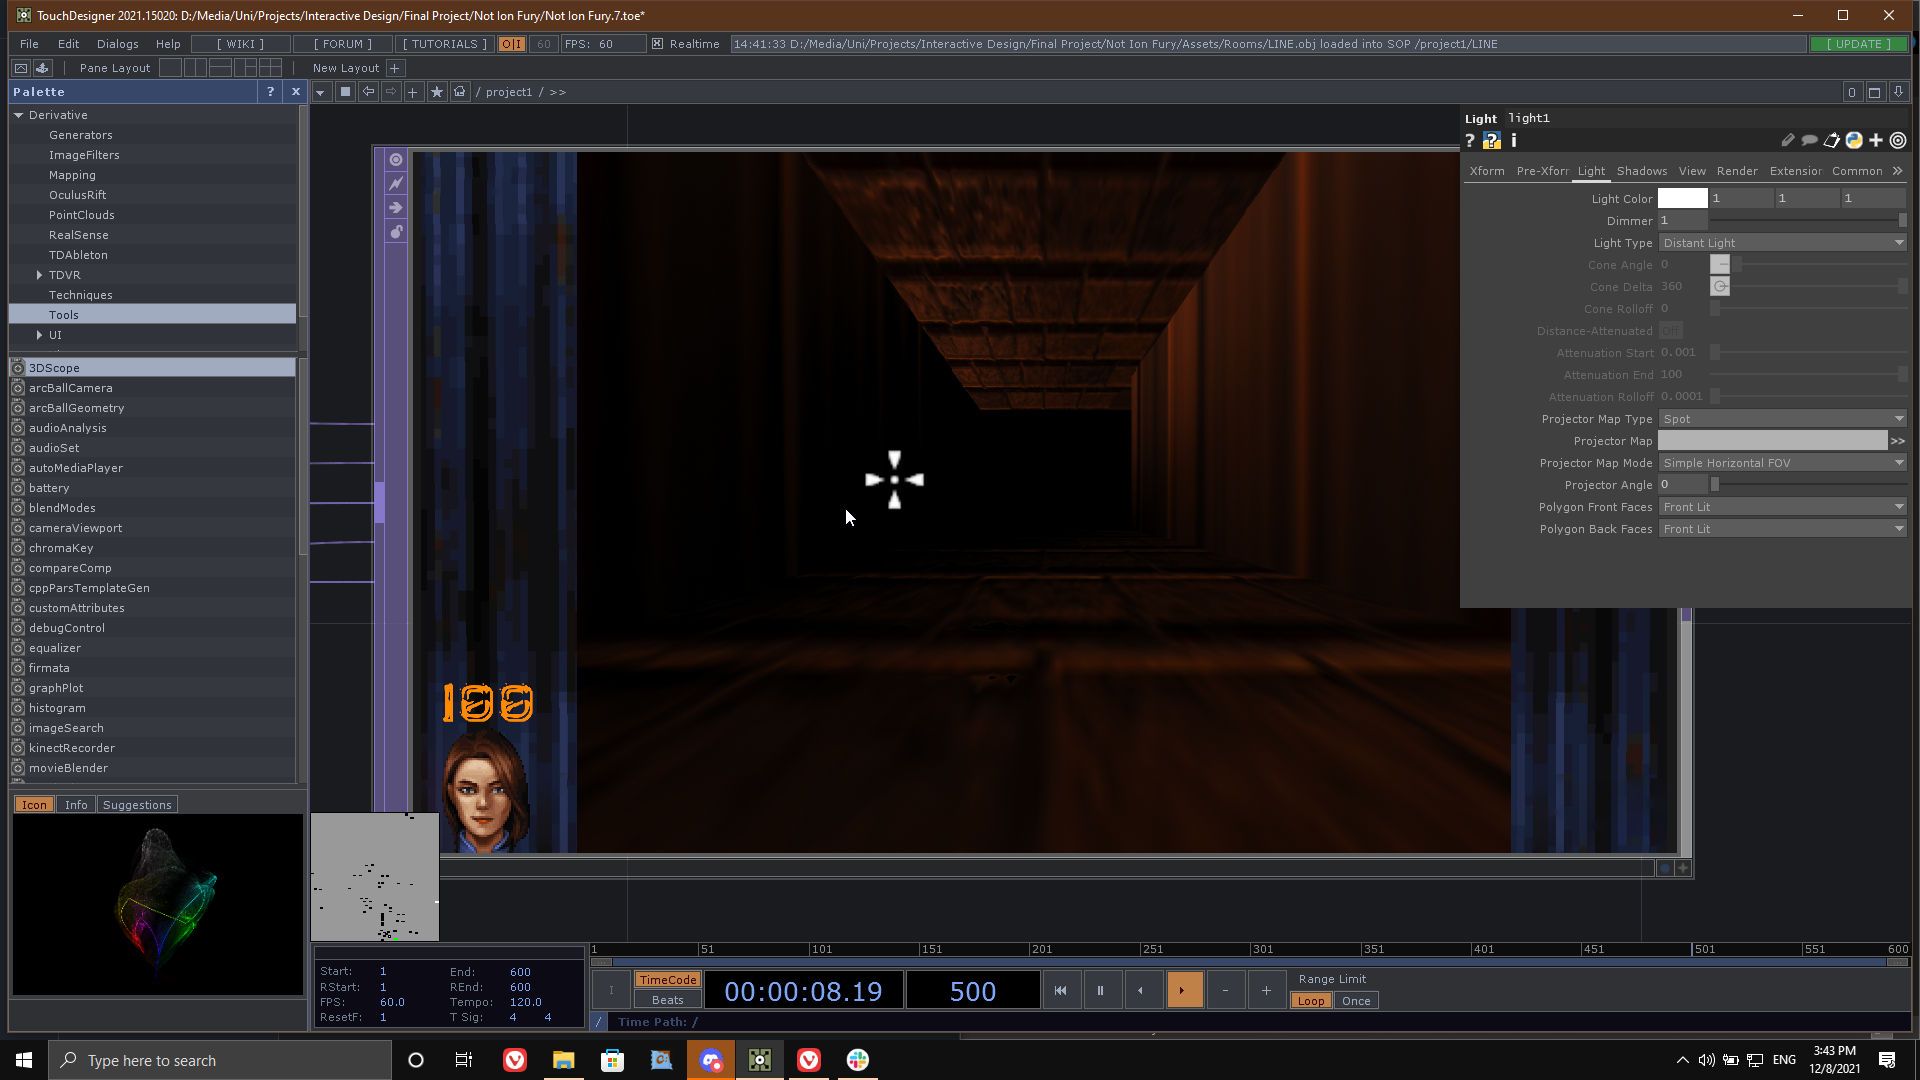This screenshot has width=1920, height=1080.
Task: Toggle perform mode window icon
Action: click(x=20, y=68)
